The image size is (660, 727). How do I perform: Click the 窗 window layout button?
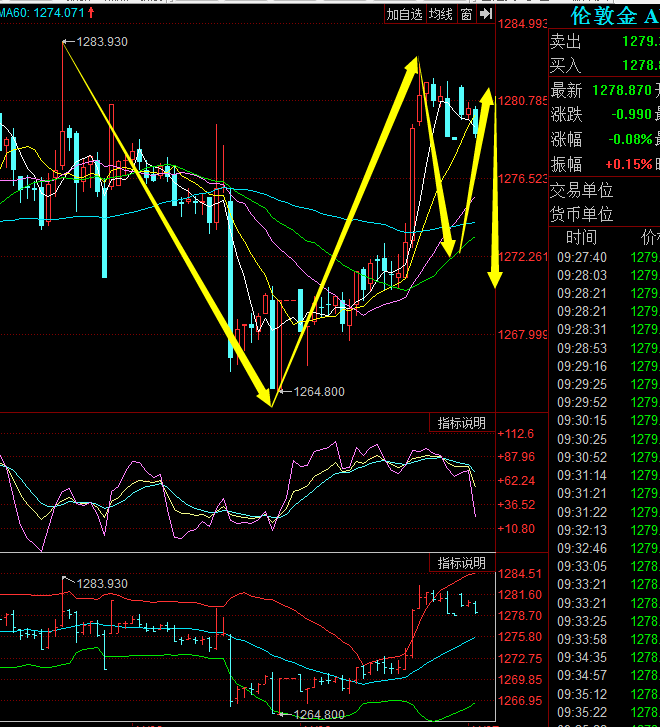[x=467, y=14]
